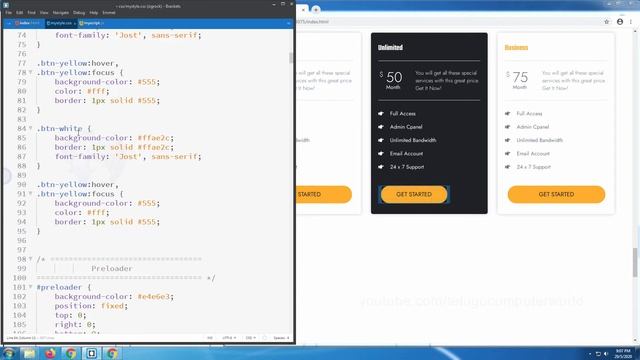This screenshot has height=360, width=640.
Task: Open tab overflow dropdown in Brackets tab bar
Action: [289, 23]
